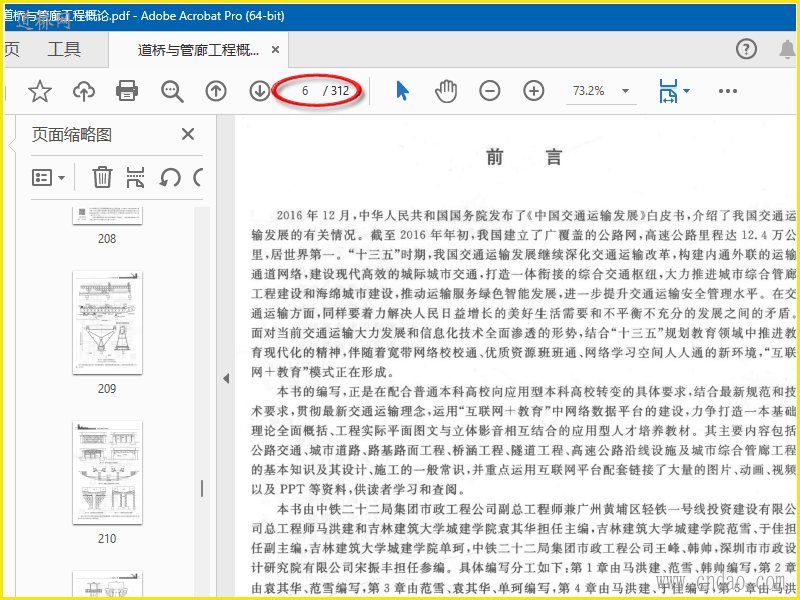Screen dimensions: 800x600
Task: Select the page 210 thumbnail
Action: tap(107, 472)
